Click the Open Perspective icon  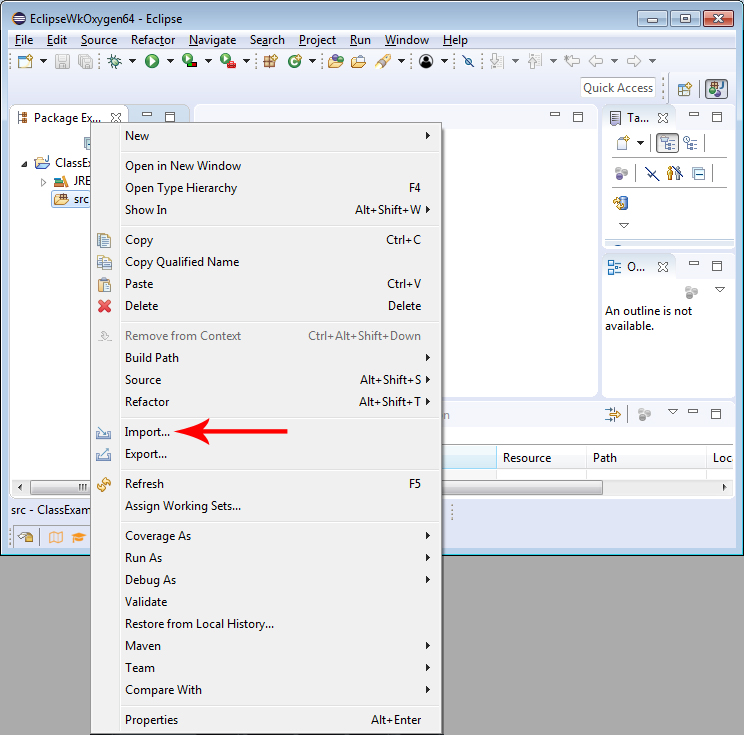coord(685,89)
